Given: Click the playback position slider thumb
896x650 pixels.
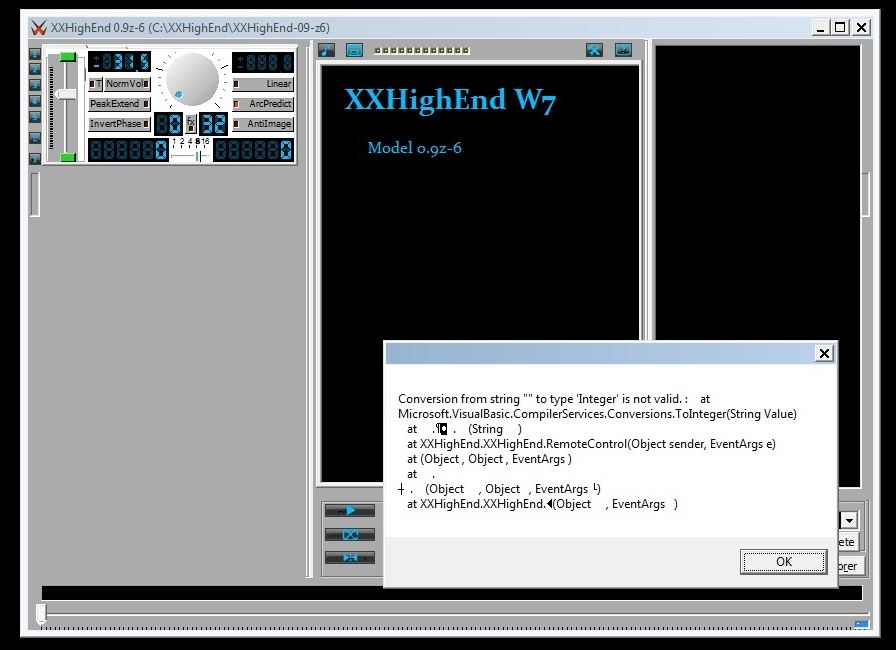Looking at the screenshot, I should [x=41, y=614].
